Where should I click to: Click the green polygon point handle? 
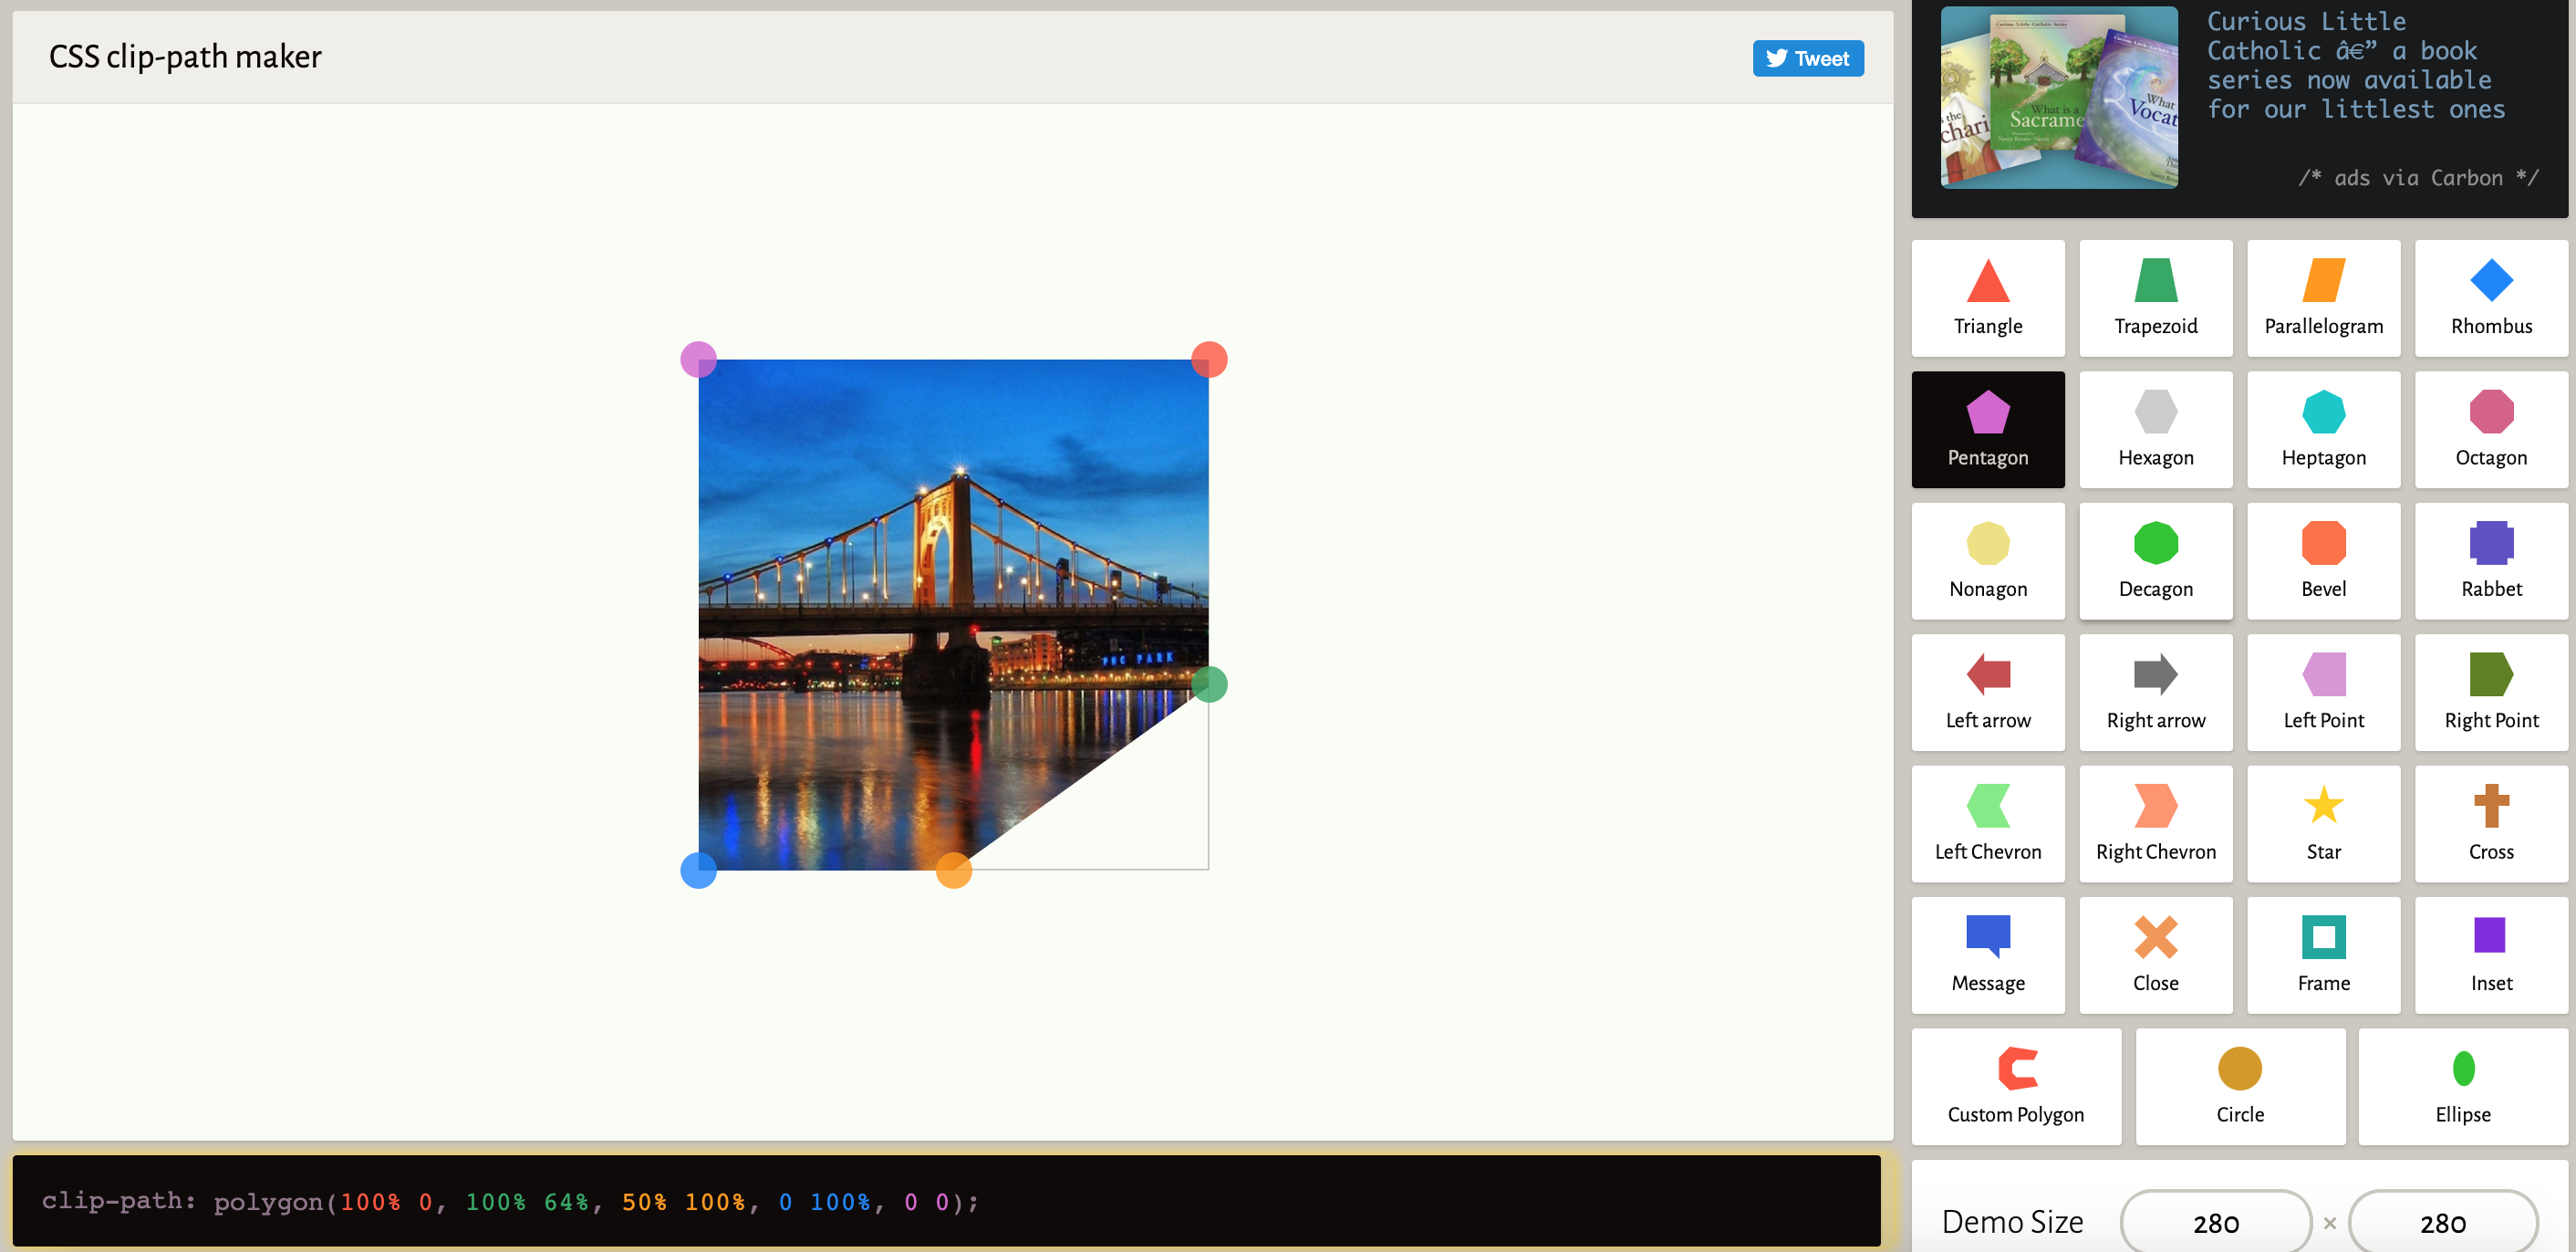(x=1209, y=685)
